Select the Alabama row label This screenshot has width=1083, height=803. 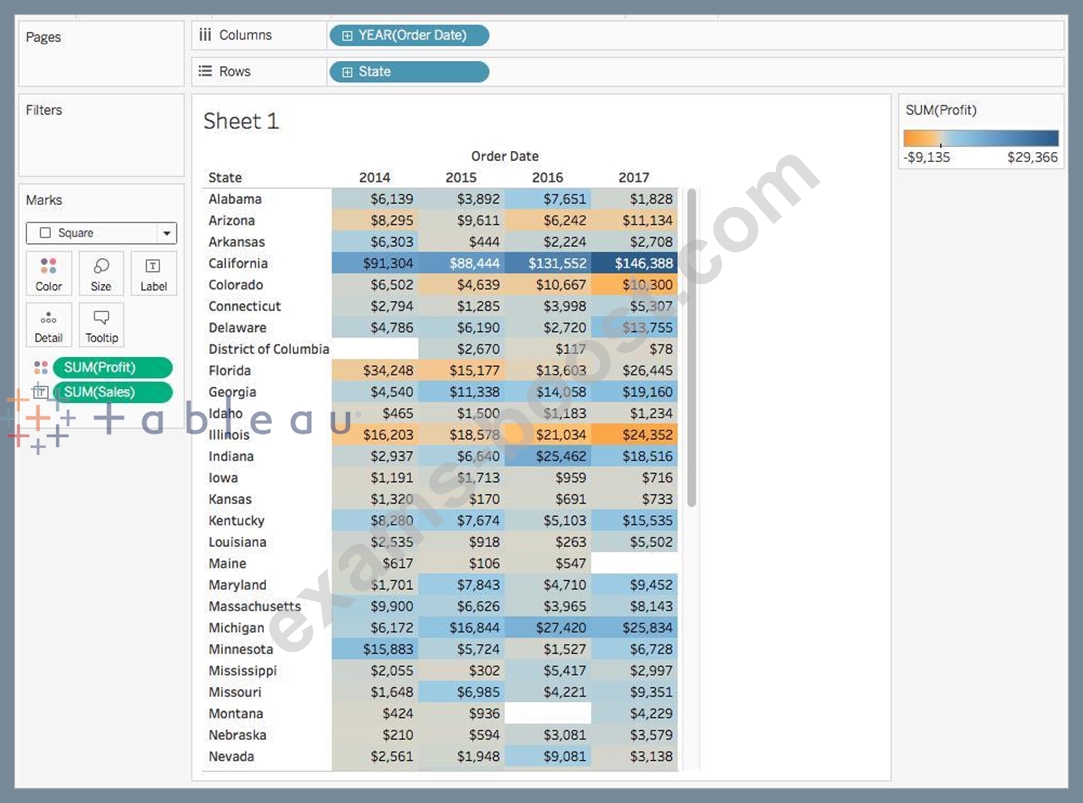coord(235,199)
